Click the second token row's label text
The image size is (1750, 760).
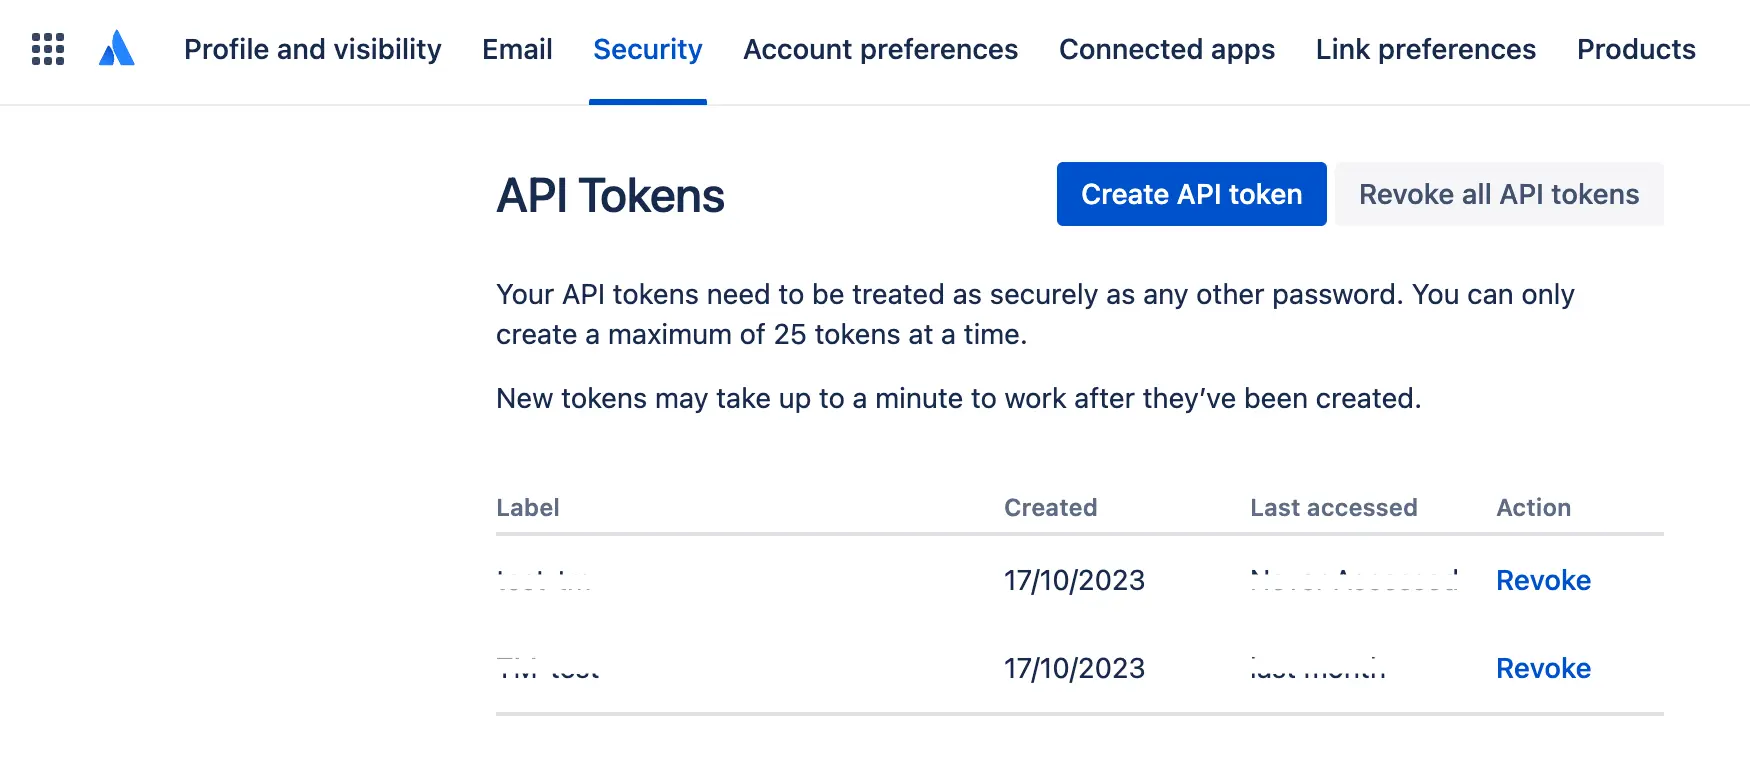coord(548,669)
